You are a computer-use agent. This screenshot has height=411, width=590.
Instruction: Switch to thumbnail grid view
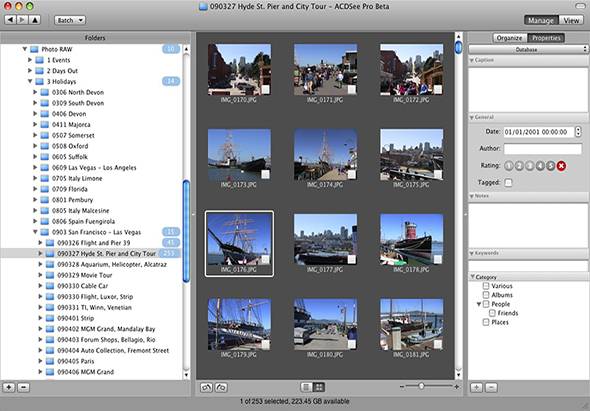pyautogui.click(x=319, y=387)
